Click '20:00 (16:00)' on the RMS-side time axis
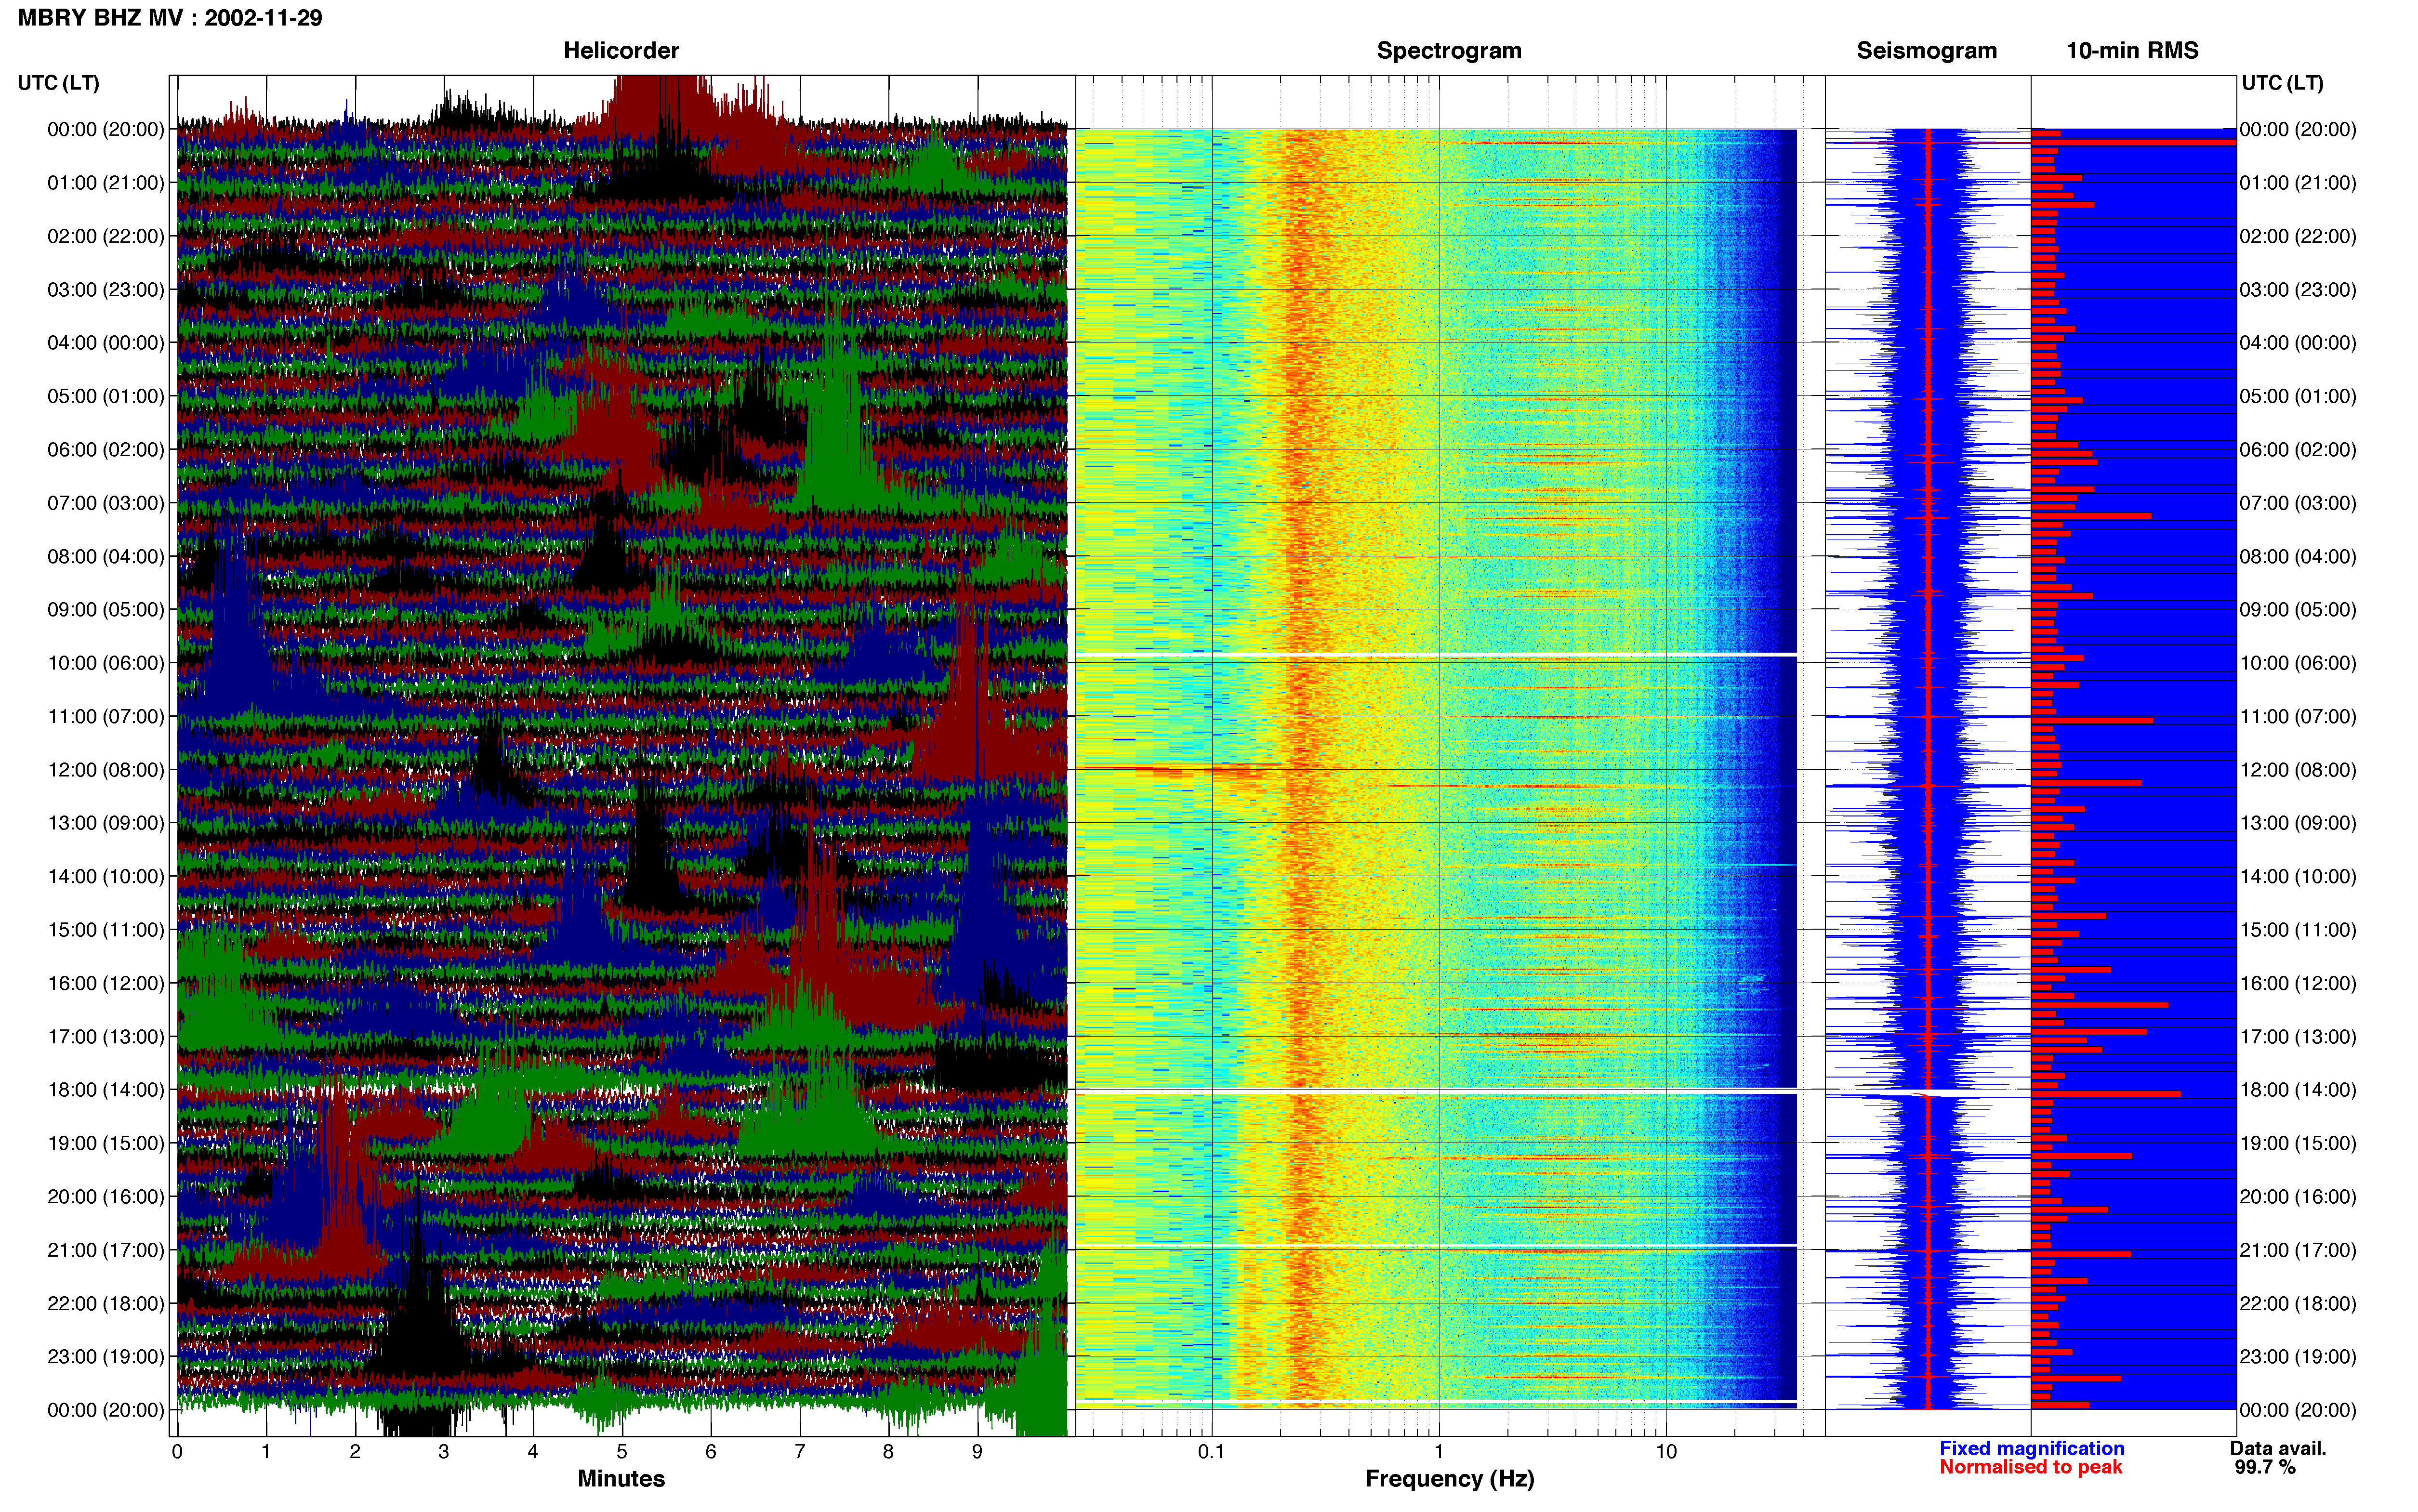This screenshot has width=2418, height=1512. 2298,1196
